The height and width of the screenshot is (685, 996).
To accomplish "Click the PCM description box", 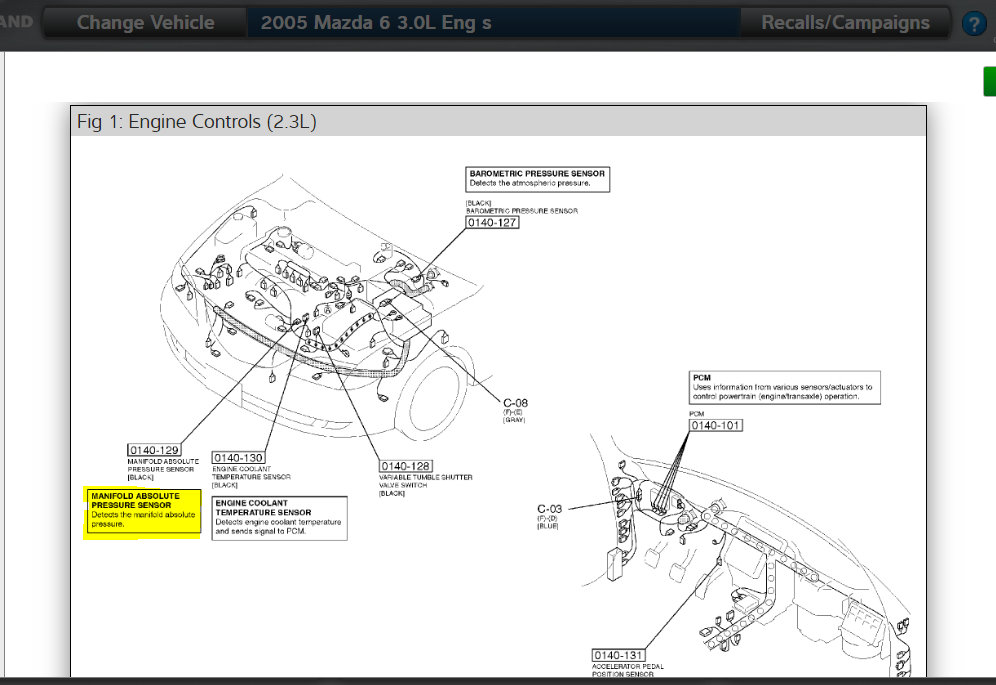I will pos(784,388).
